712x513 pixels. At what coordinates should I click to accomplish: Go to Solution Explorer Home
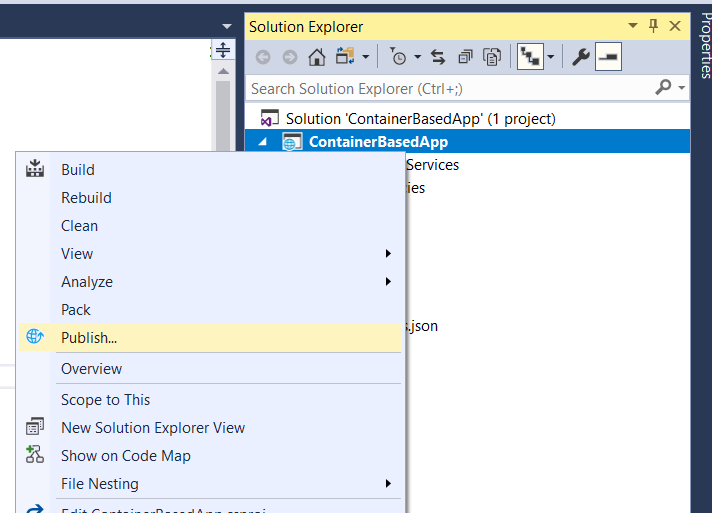tap(317, 57)
